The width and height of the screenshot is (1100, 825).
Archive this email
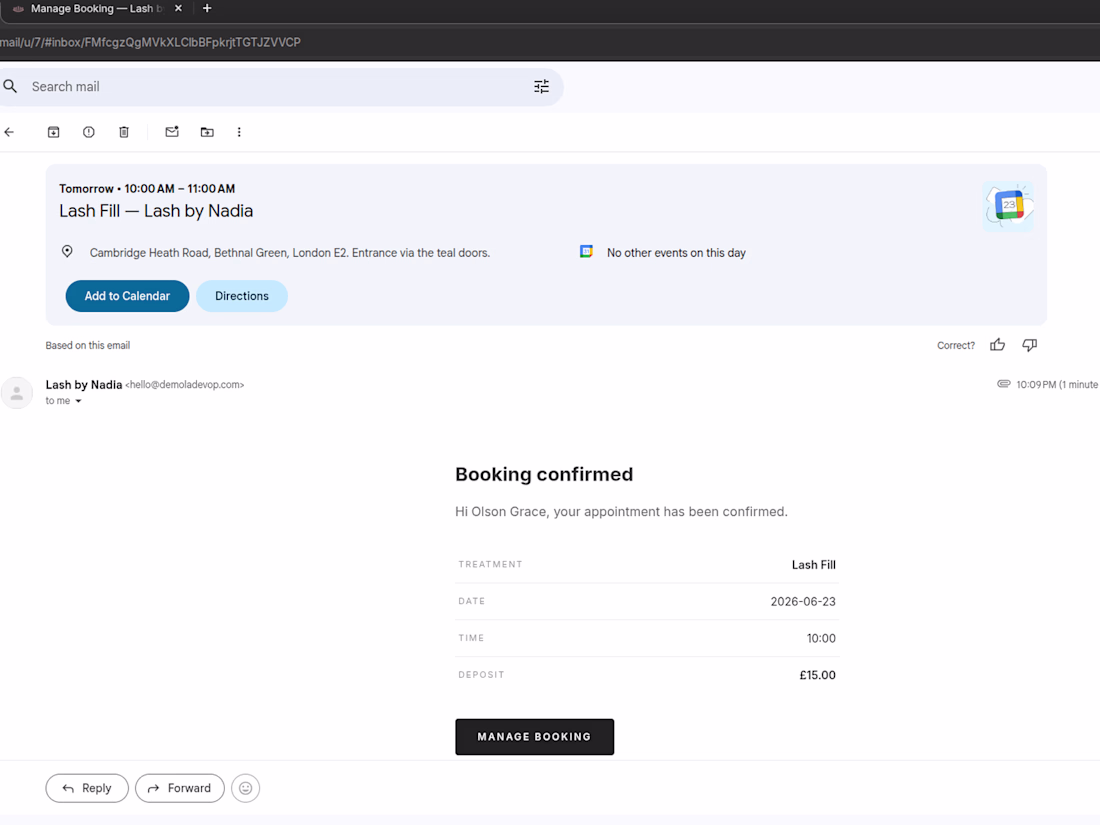pos(53,132)
